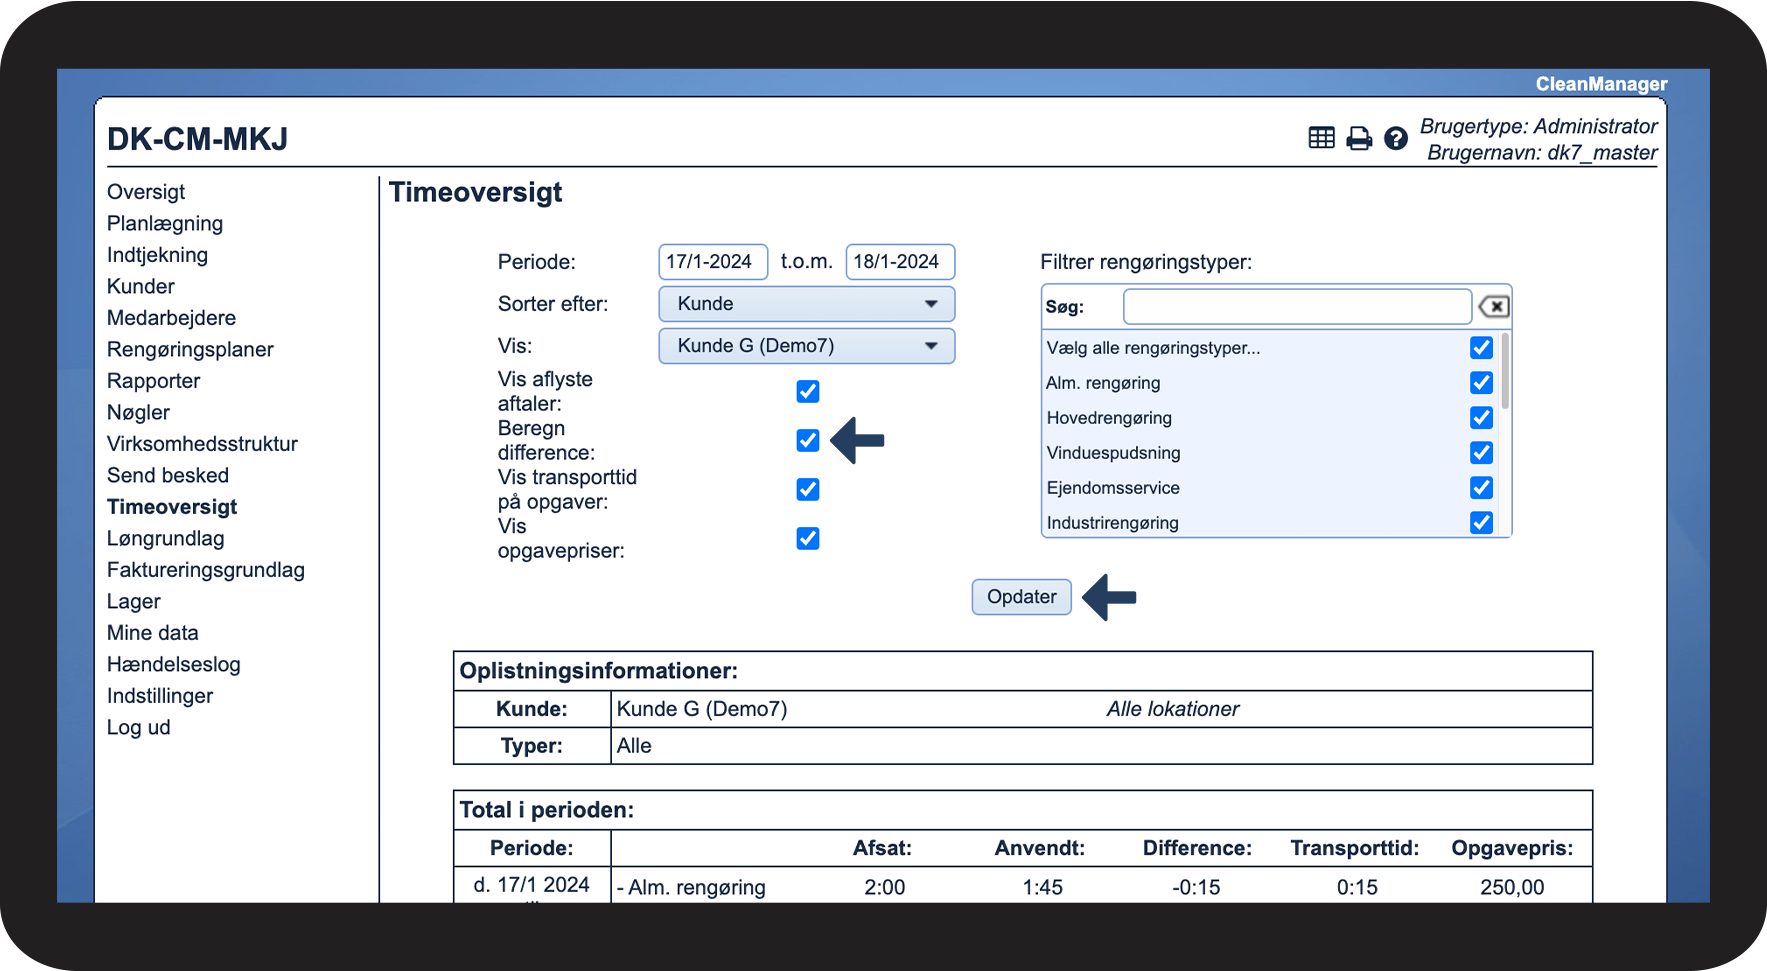1767x971 pixels.
Task: Click the table/grid view icon
Action: coord(1321,138)
